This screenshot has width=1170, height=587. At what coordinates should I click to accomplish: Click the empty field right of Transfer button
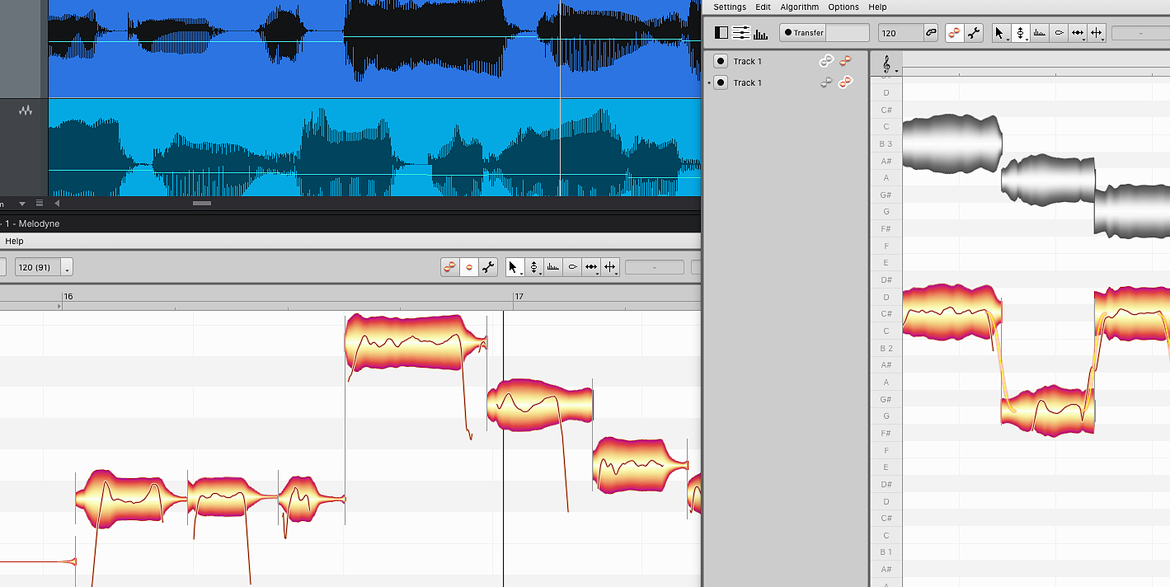click(x=848, y=33)
